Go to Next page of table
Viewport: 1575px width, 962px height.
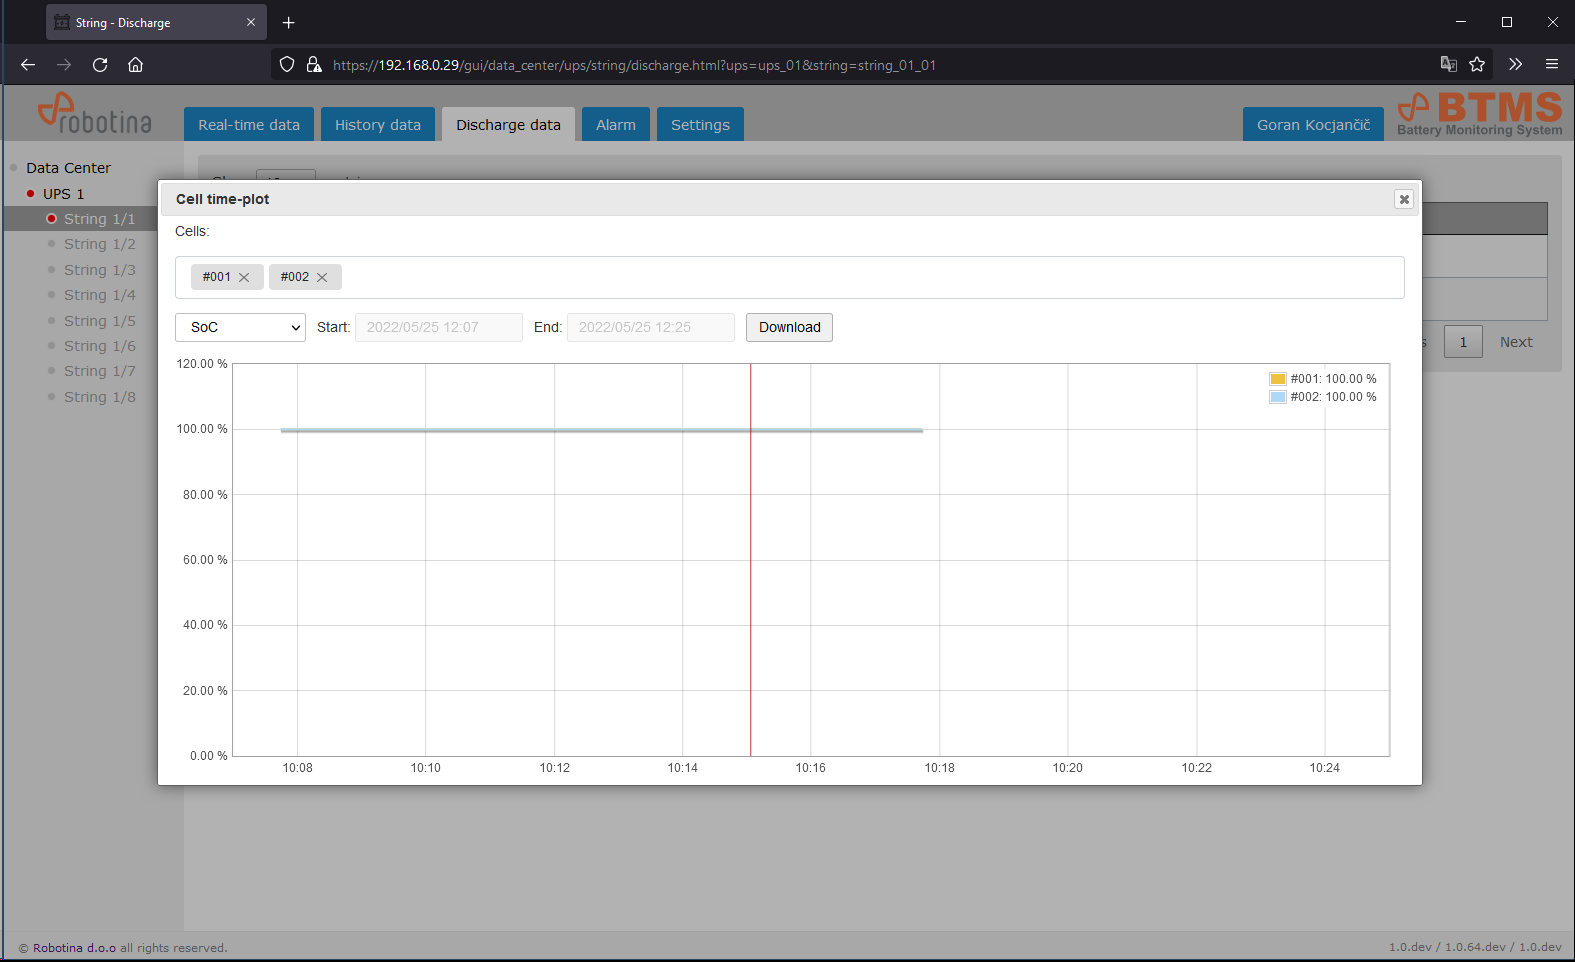coord(1516,342)
